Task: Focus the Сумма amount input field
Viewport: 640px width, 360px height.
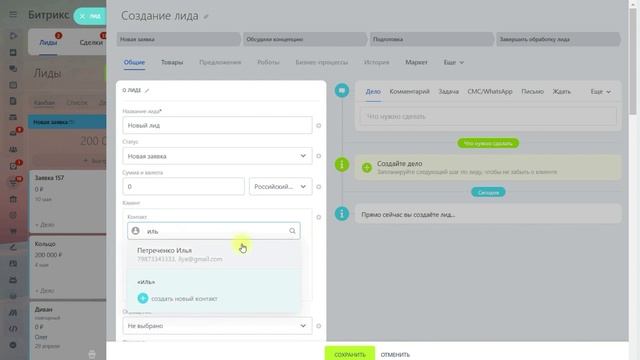Action: (x=183, y=187)
